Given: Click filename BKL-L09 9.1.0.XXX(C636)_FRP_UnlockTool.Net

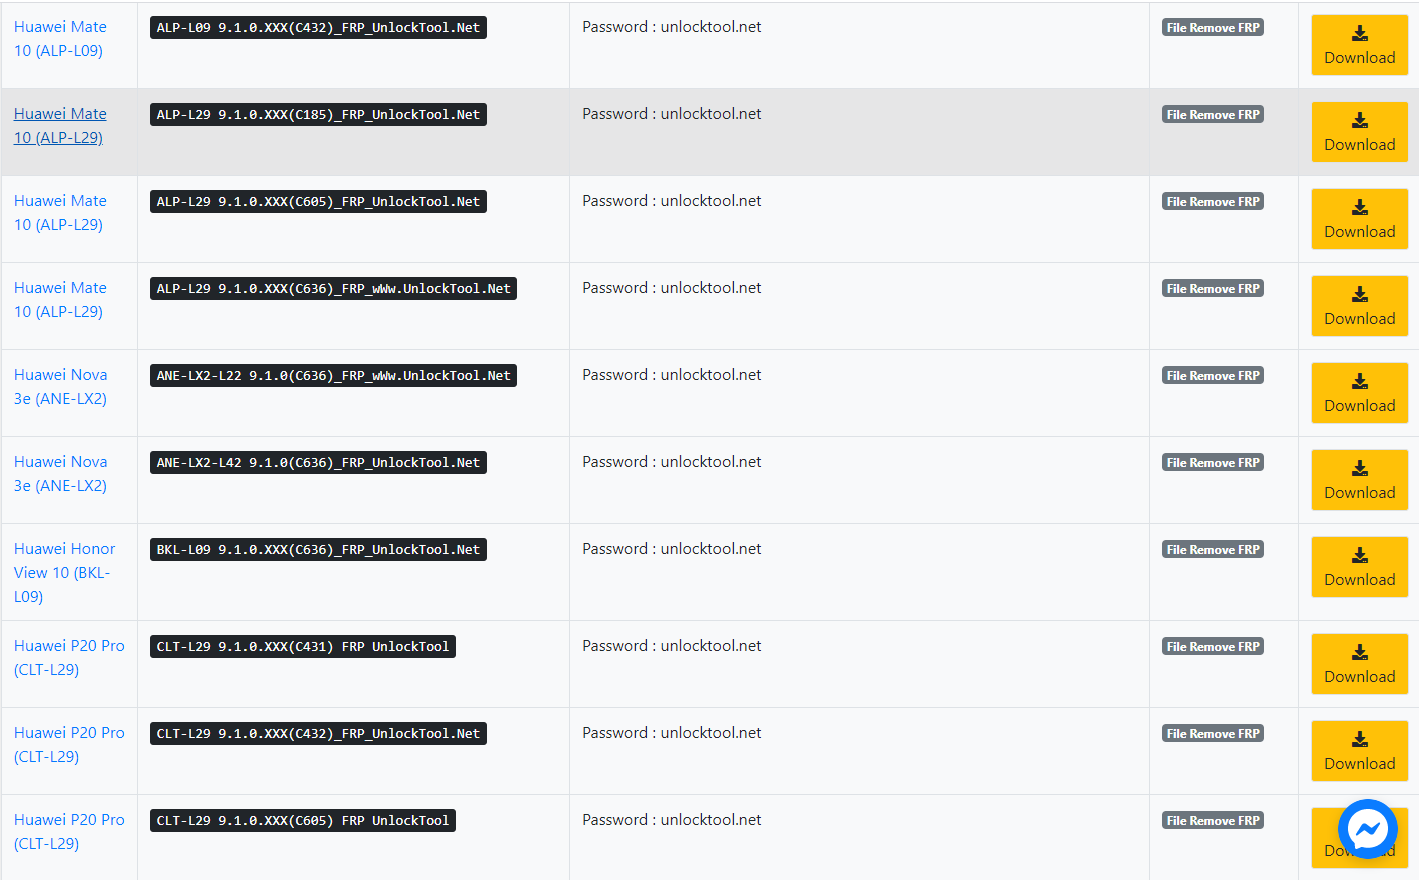Looking at the screenshot, I should (x=318, y=550).
